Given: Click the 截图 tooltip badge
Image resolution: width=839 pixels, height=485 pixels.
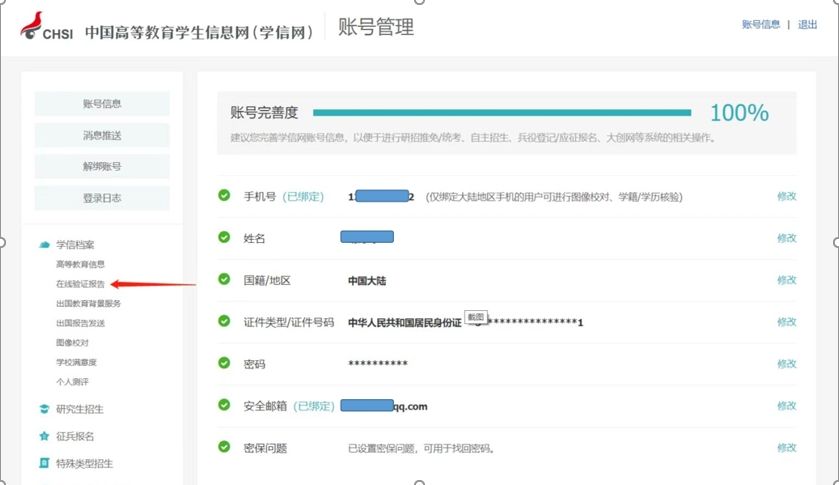Looking at the screenshot, I should pos(476,317).
